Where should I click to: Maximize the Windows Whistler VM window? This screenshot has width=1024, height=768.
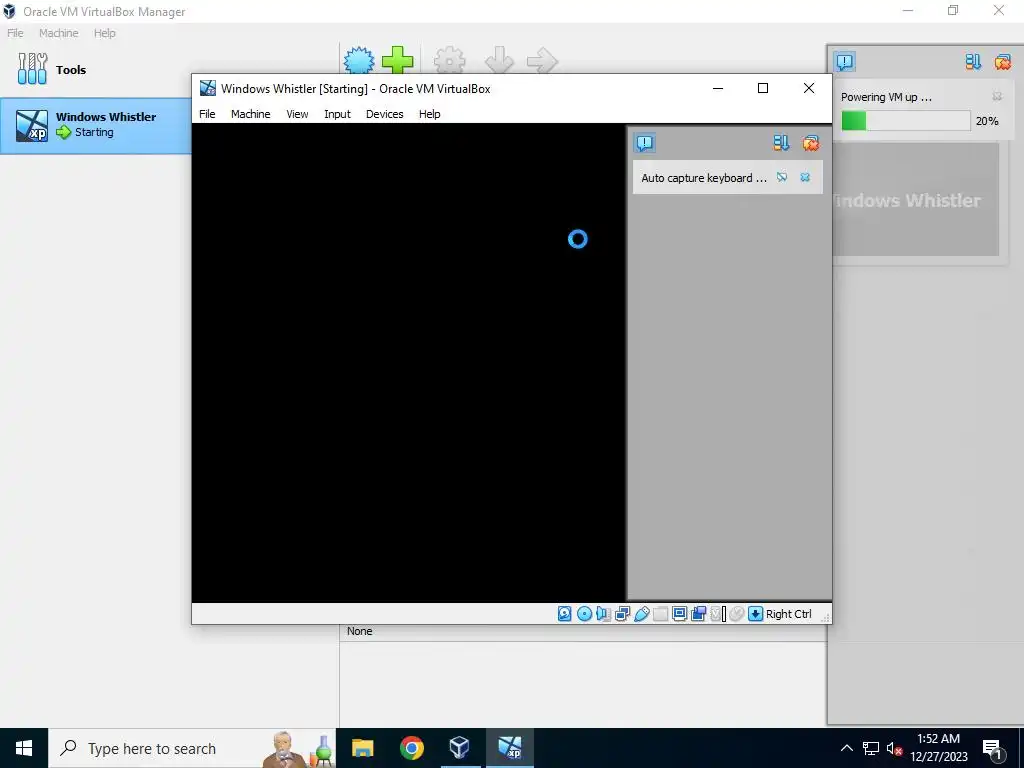tap(763, 88)
